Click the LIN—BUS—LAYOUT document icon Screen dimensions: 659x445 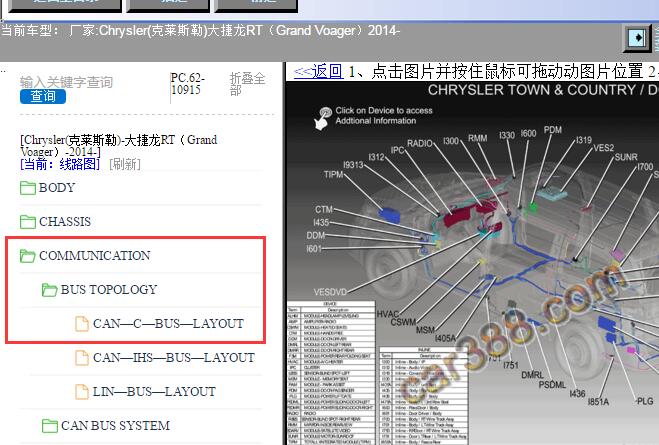(x=82, y=392)
